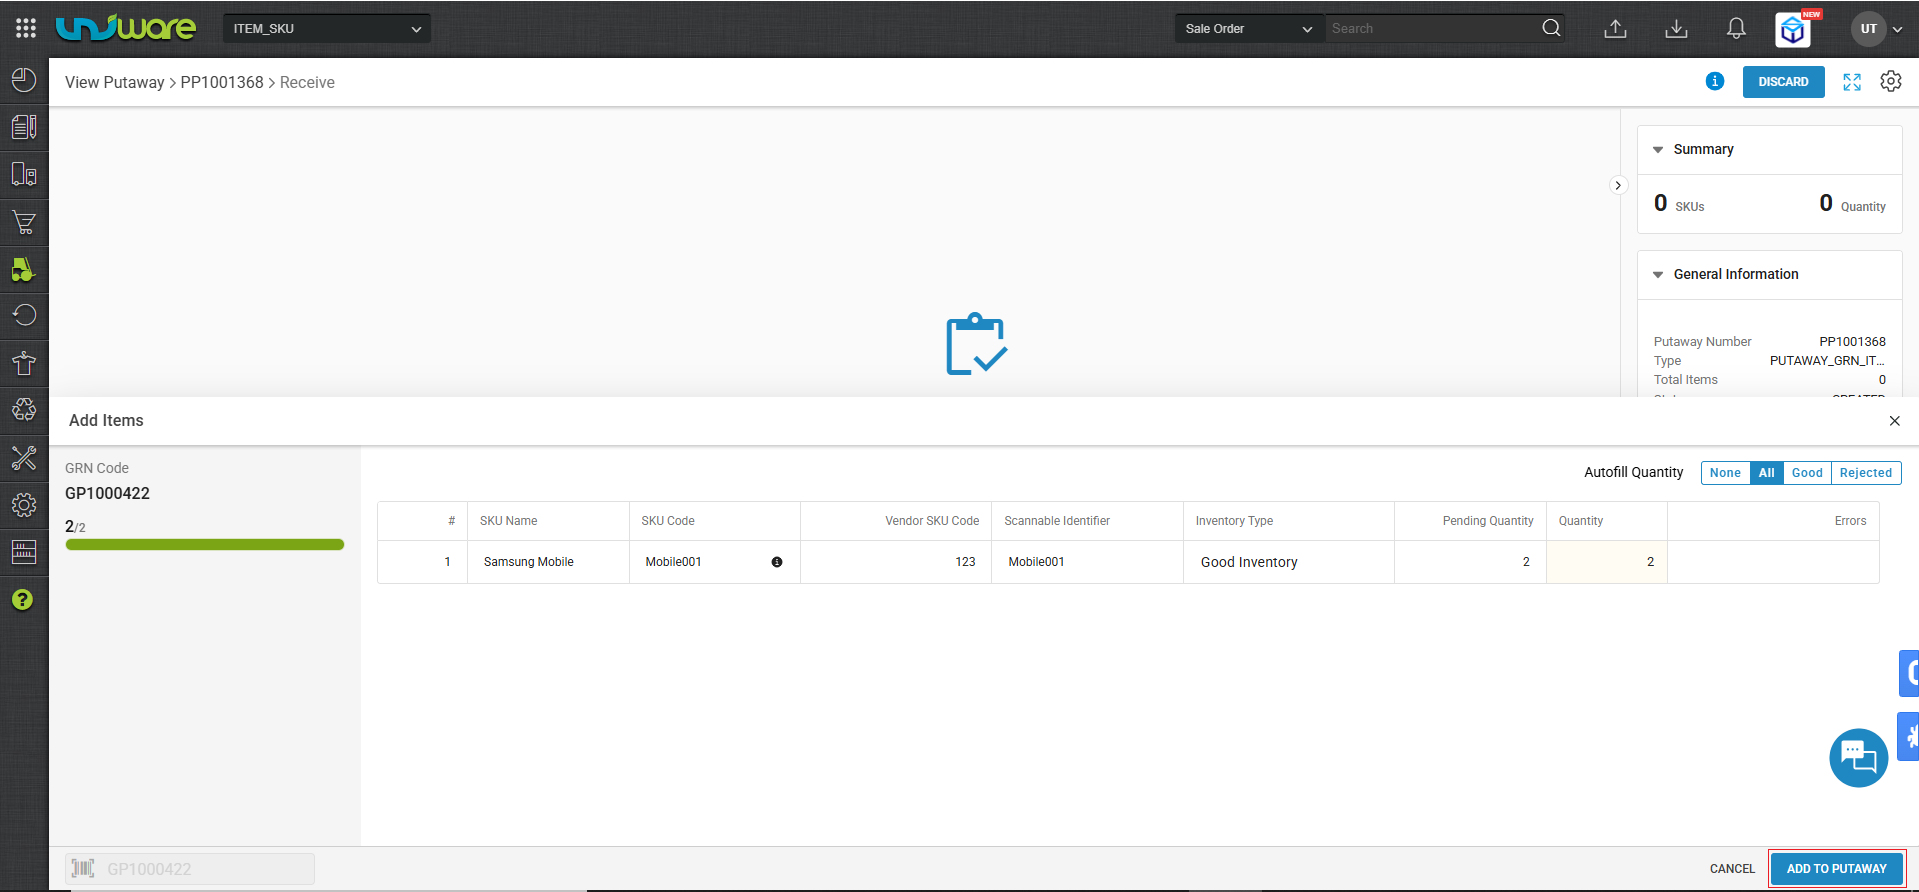The image size is (1919, 892).
Task: Click ADD TO PUTAWAY button
Action: click(x=1836, y=869)
